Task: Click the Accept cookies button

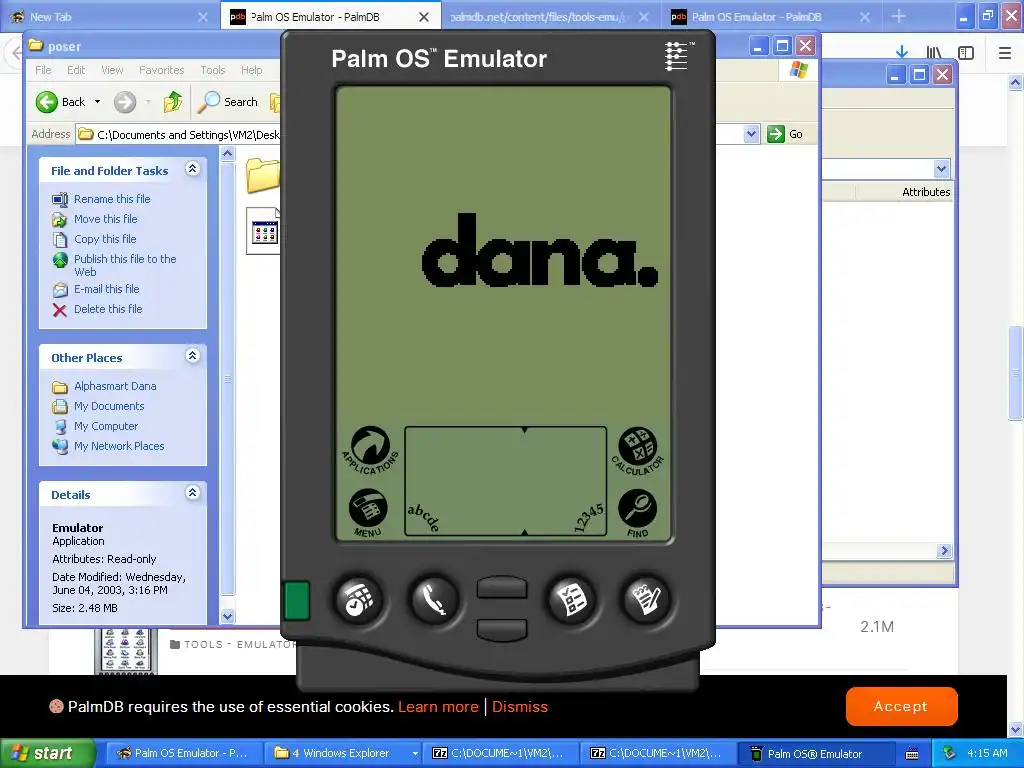Action: click(901, 706)
